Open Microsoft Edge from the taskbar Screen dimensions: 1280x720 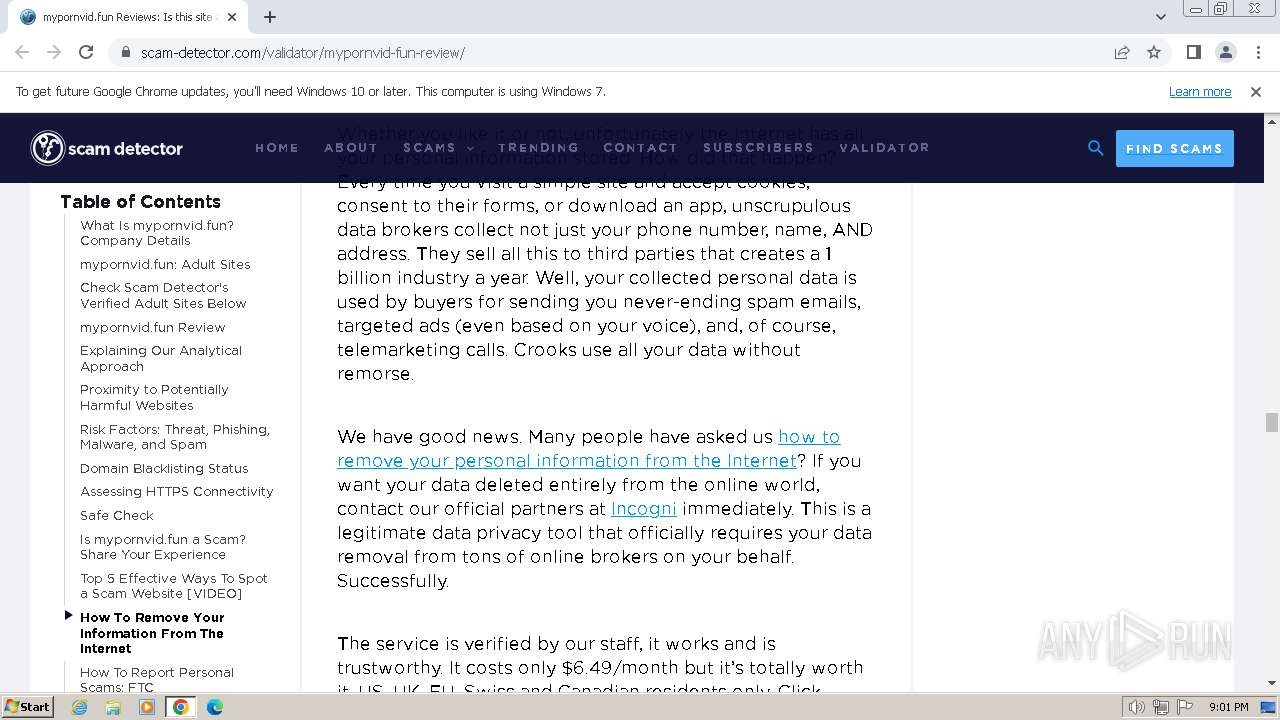click(215, 707)
